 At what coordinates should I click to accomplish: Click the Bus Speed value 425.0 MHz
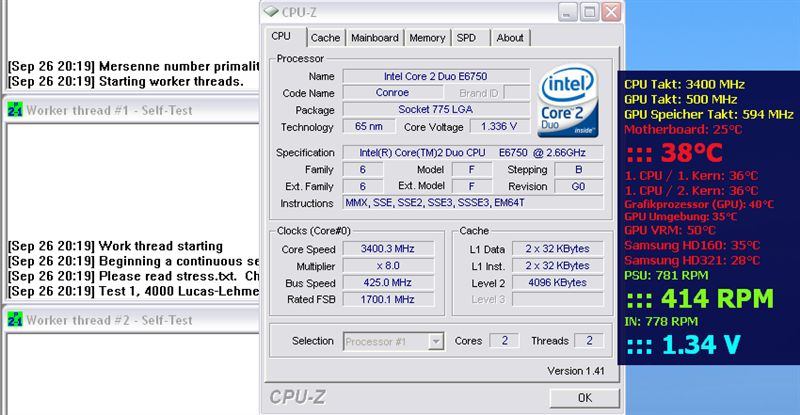tap(388, 282)
